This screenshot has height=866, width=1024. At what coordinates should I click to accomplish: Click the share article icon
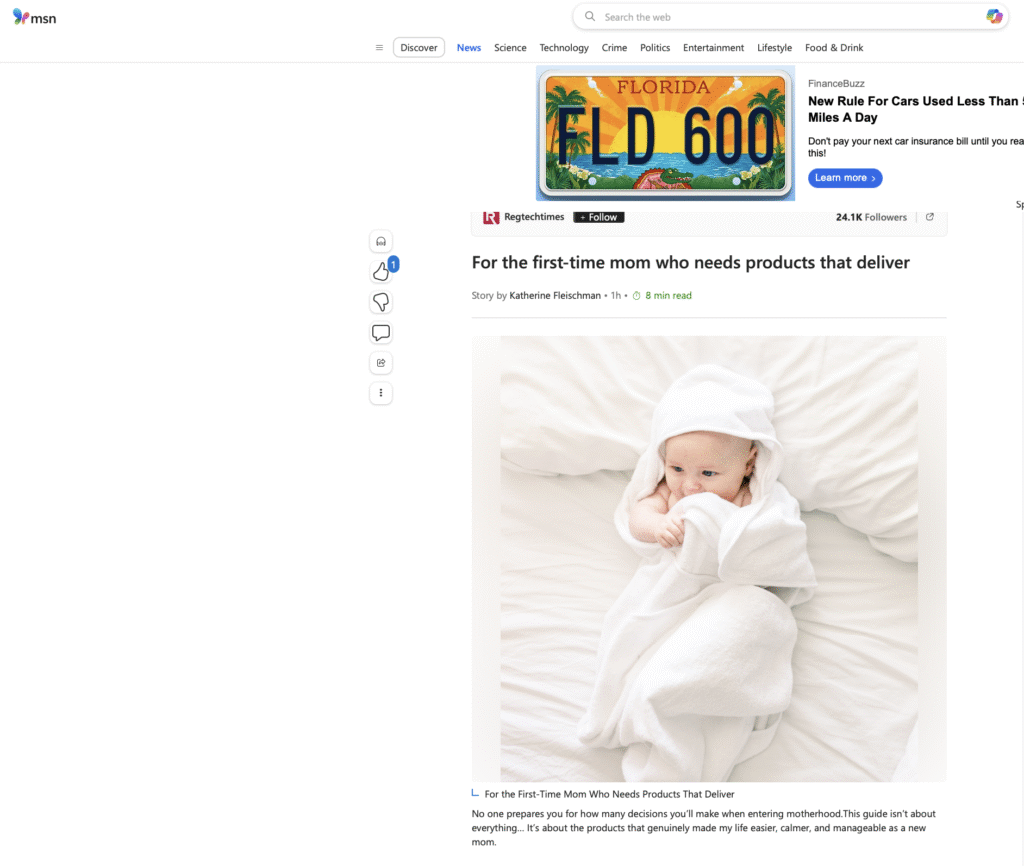(381, 362)
